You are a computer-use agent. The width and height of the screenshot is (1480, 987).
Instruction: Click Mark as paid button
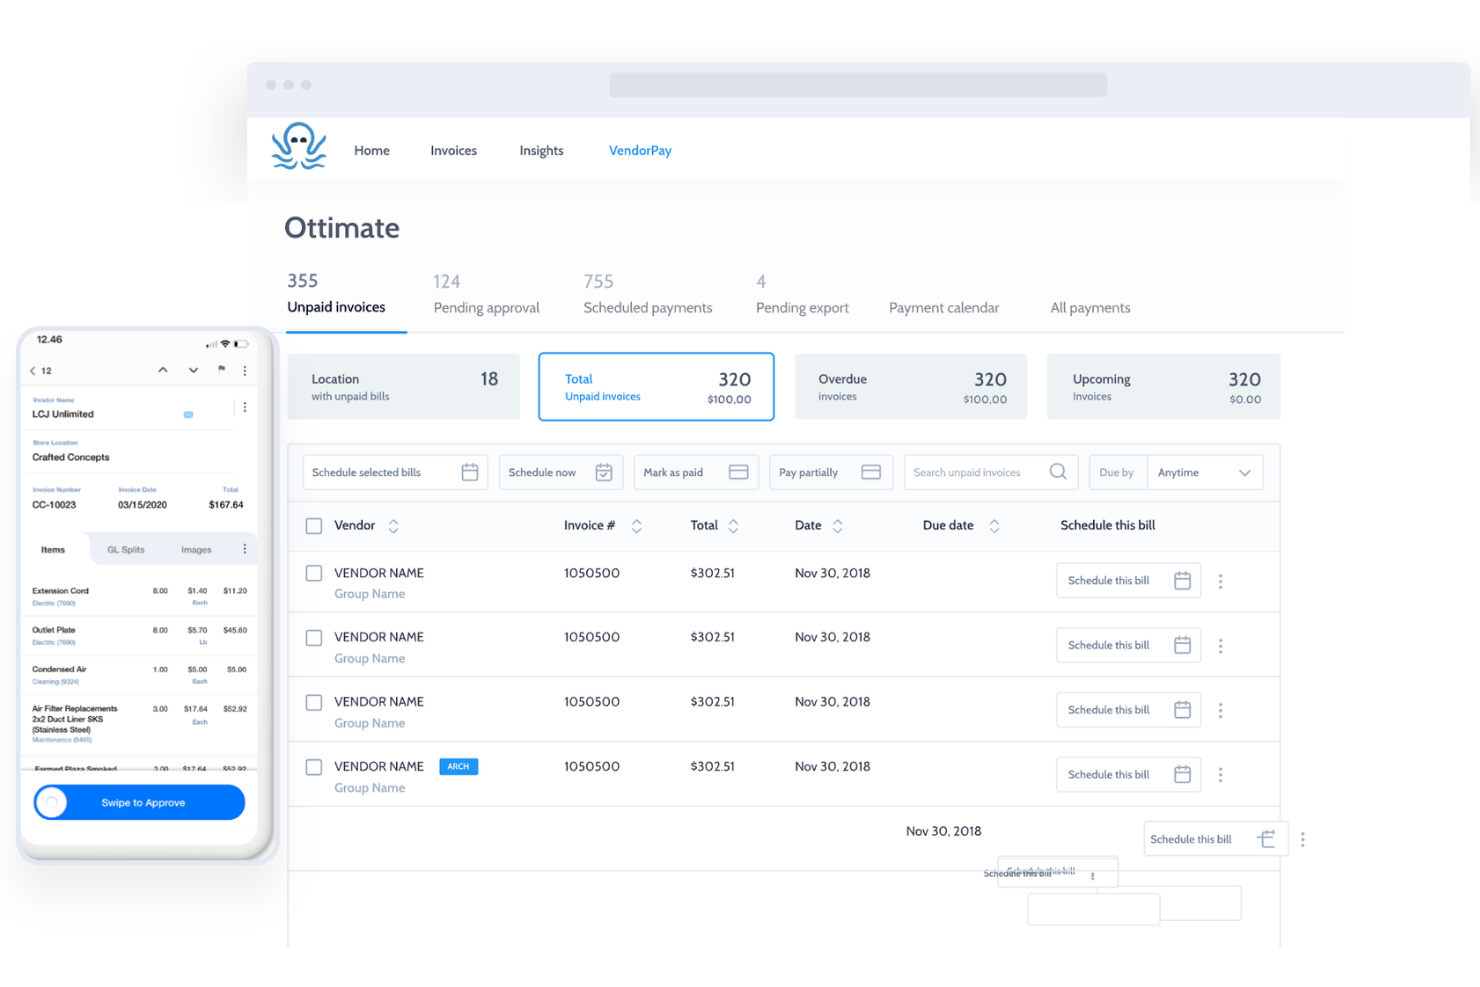pos(697,472)
